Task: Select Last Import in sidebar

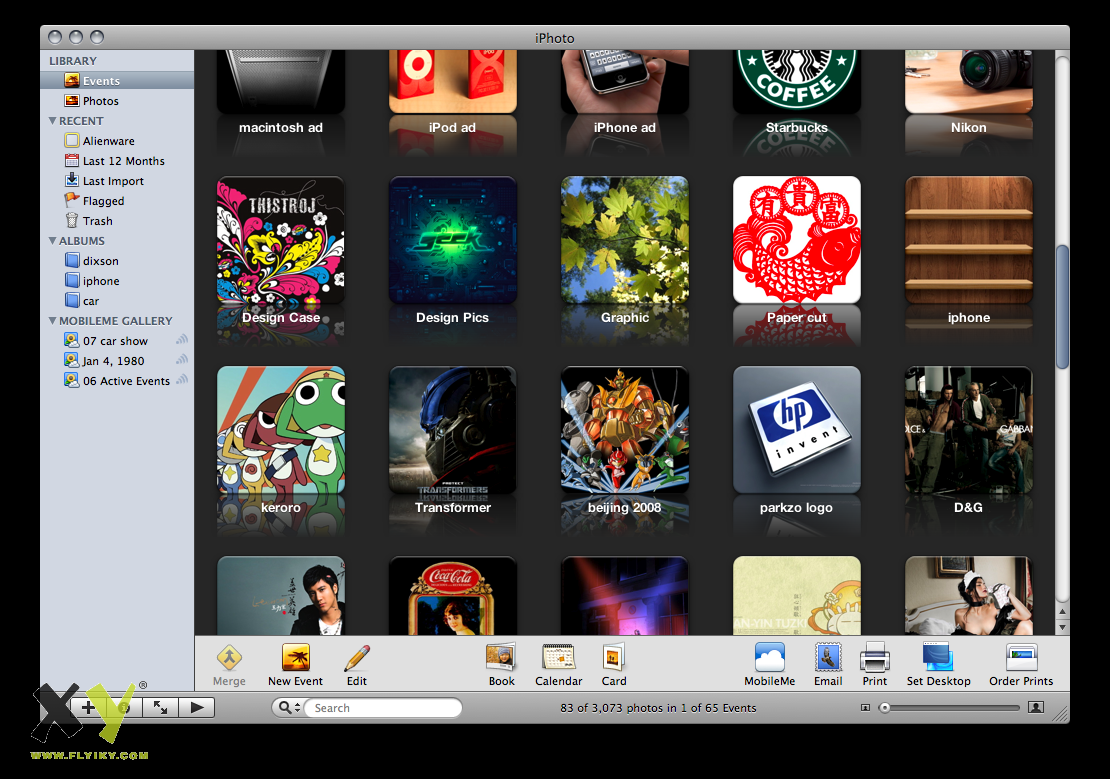Action: [x=117, y=181]
